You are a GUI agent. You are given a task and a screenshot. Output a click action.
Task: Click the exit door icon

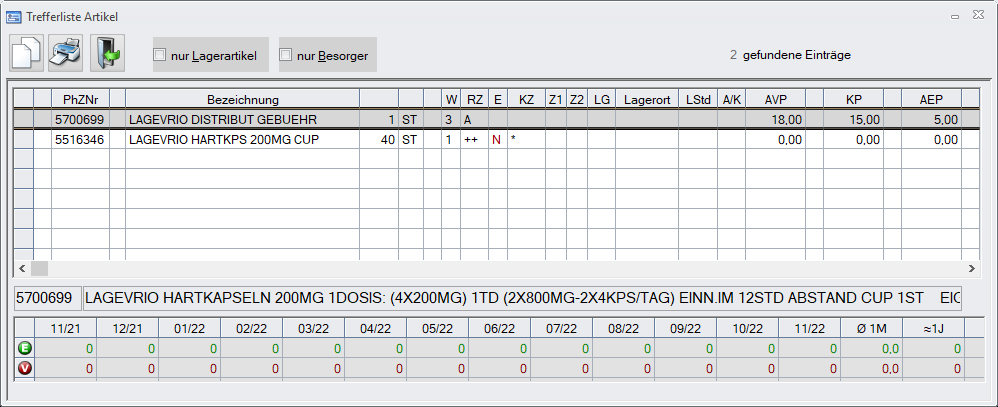[x=106, y=53]
